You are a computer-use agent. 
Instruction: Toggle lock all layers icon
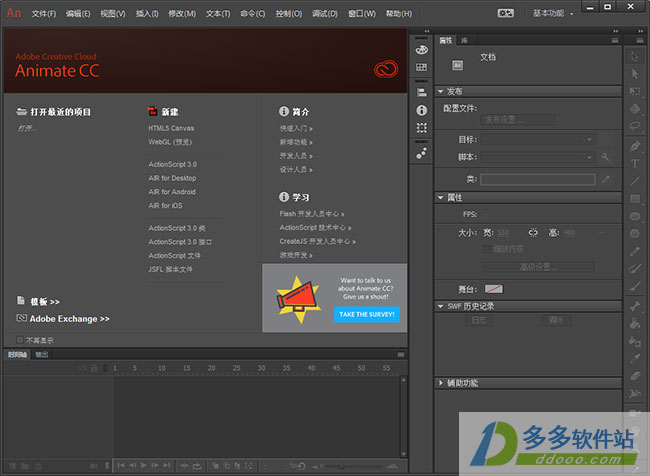[x=94, y=368]
